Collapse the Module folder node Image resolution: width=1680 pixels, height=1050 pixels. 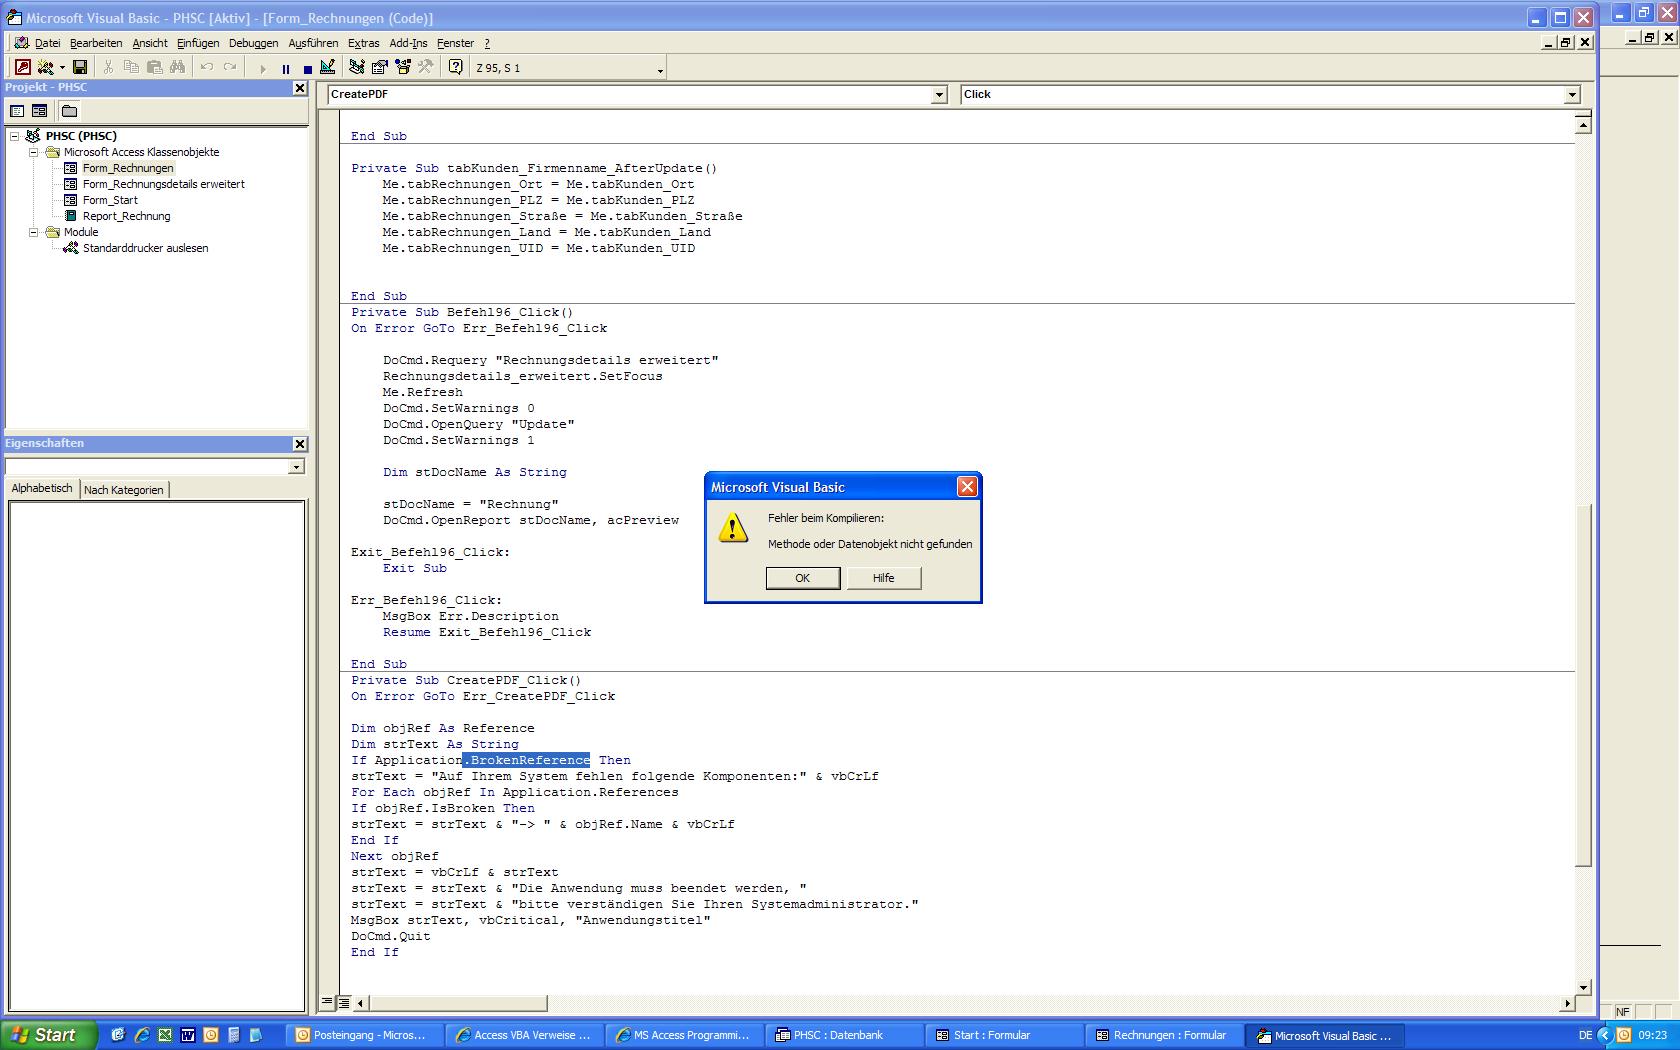pos(33,232)
